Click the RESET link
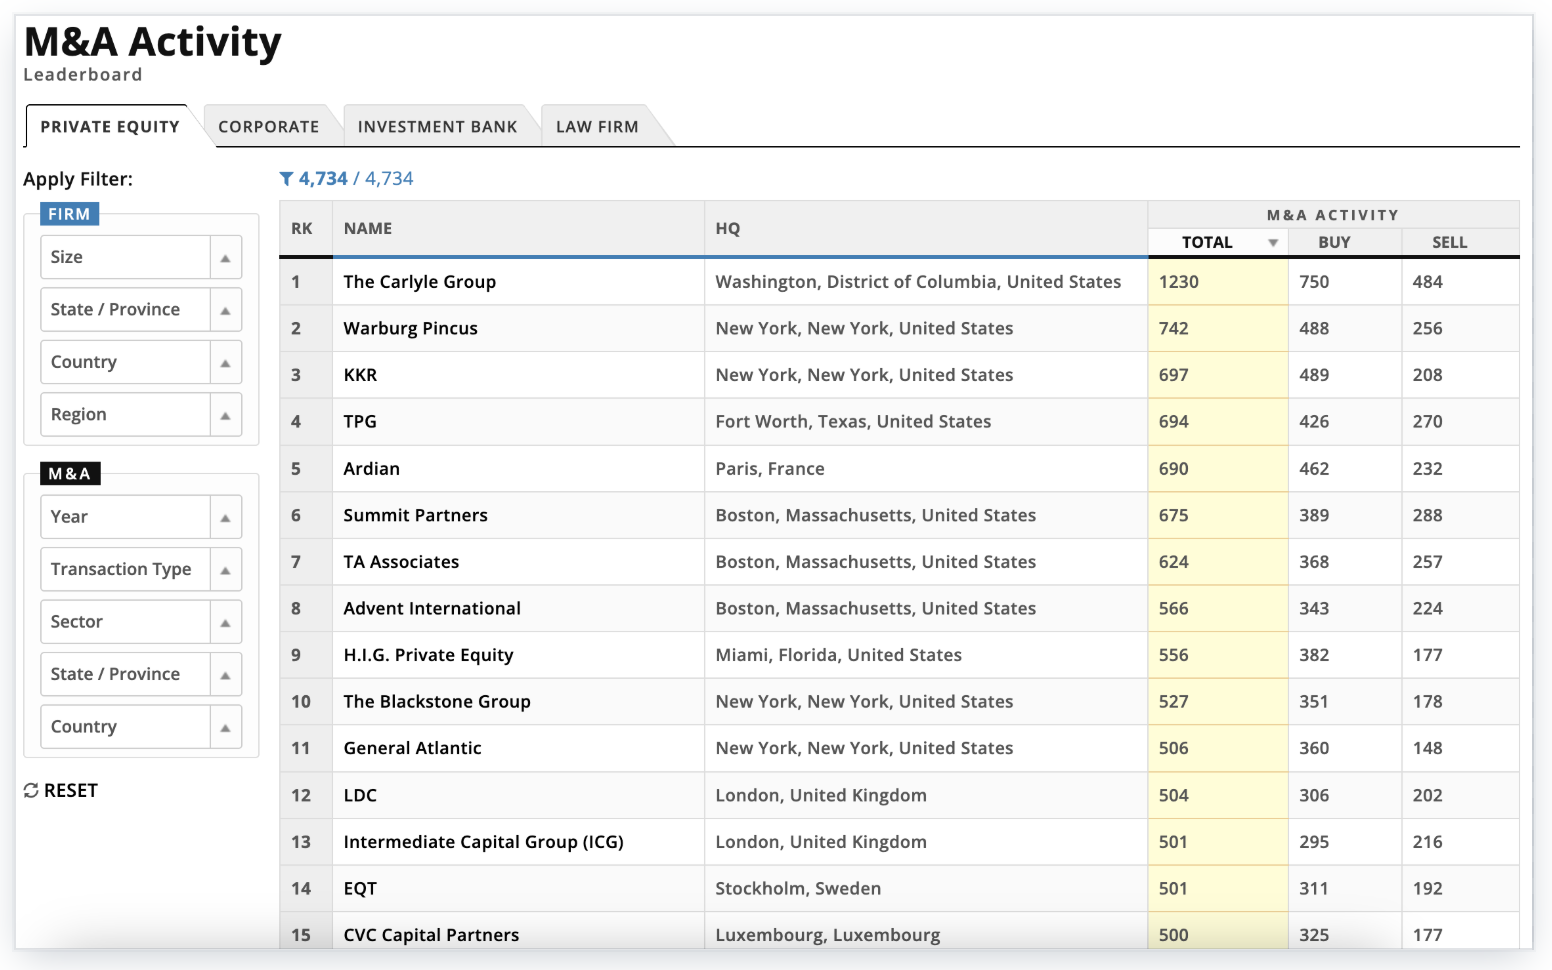This screenshot has width=1552, height=970. click(71, 790)
